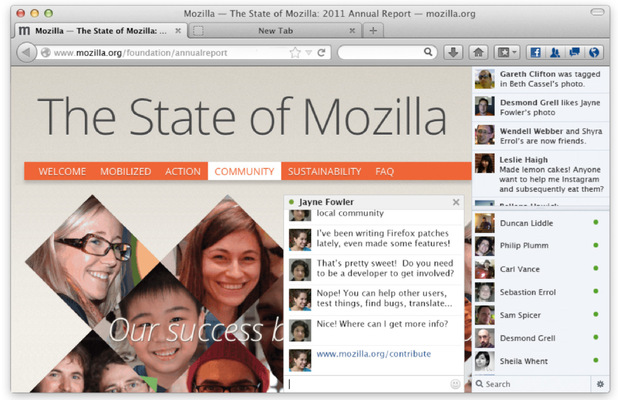Open friend requests icon in toolbar
The height and width of the screenshot is (400, 618).
(x=553, y=52)
